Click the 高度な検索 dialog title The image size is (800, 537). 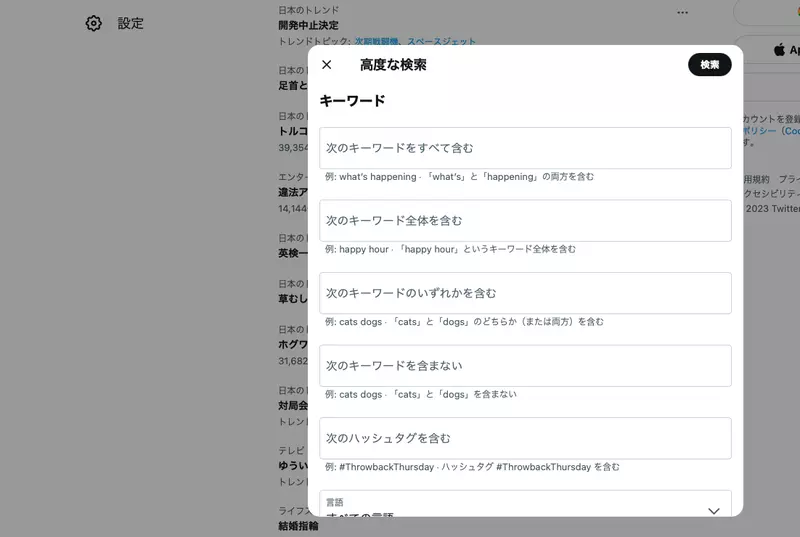point(393,65)
